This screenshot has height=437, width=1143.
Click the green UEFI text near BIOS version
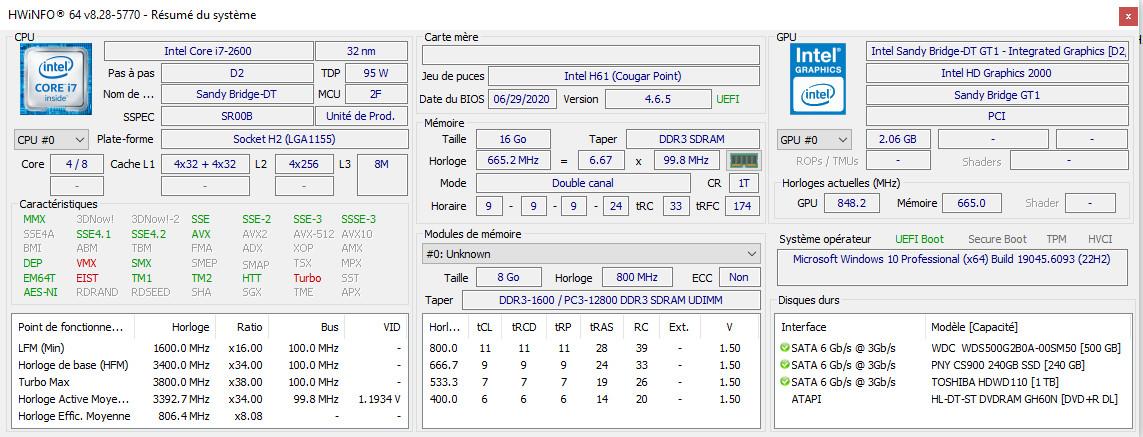727,98
